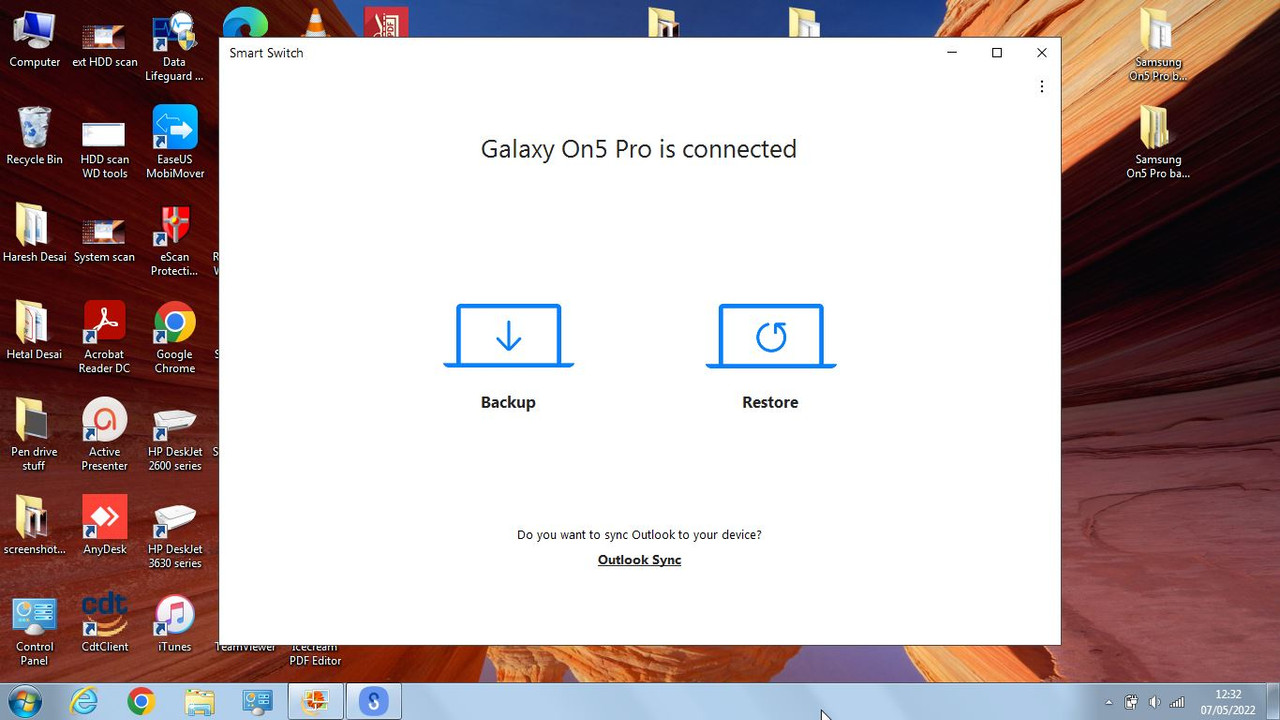Click the TeamViewer desktop label
1280x720 pixels.
tap(245, 647)
